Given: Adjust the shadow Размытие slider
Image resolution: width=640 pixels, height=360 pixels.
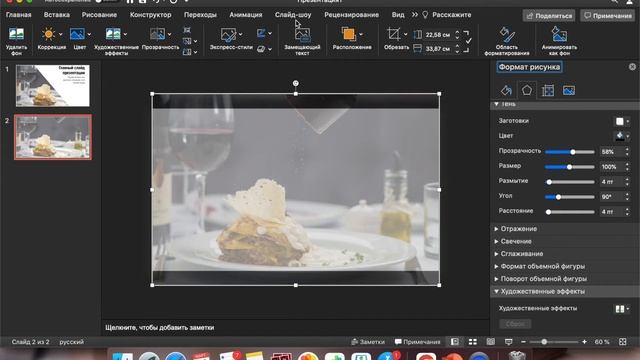Looking at the screenshot, I should [570, 182].
